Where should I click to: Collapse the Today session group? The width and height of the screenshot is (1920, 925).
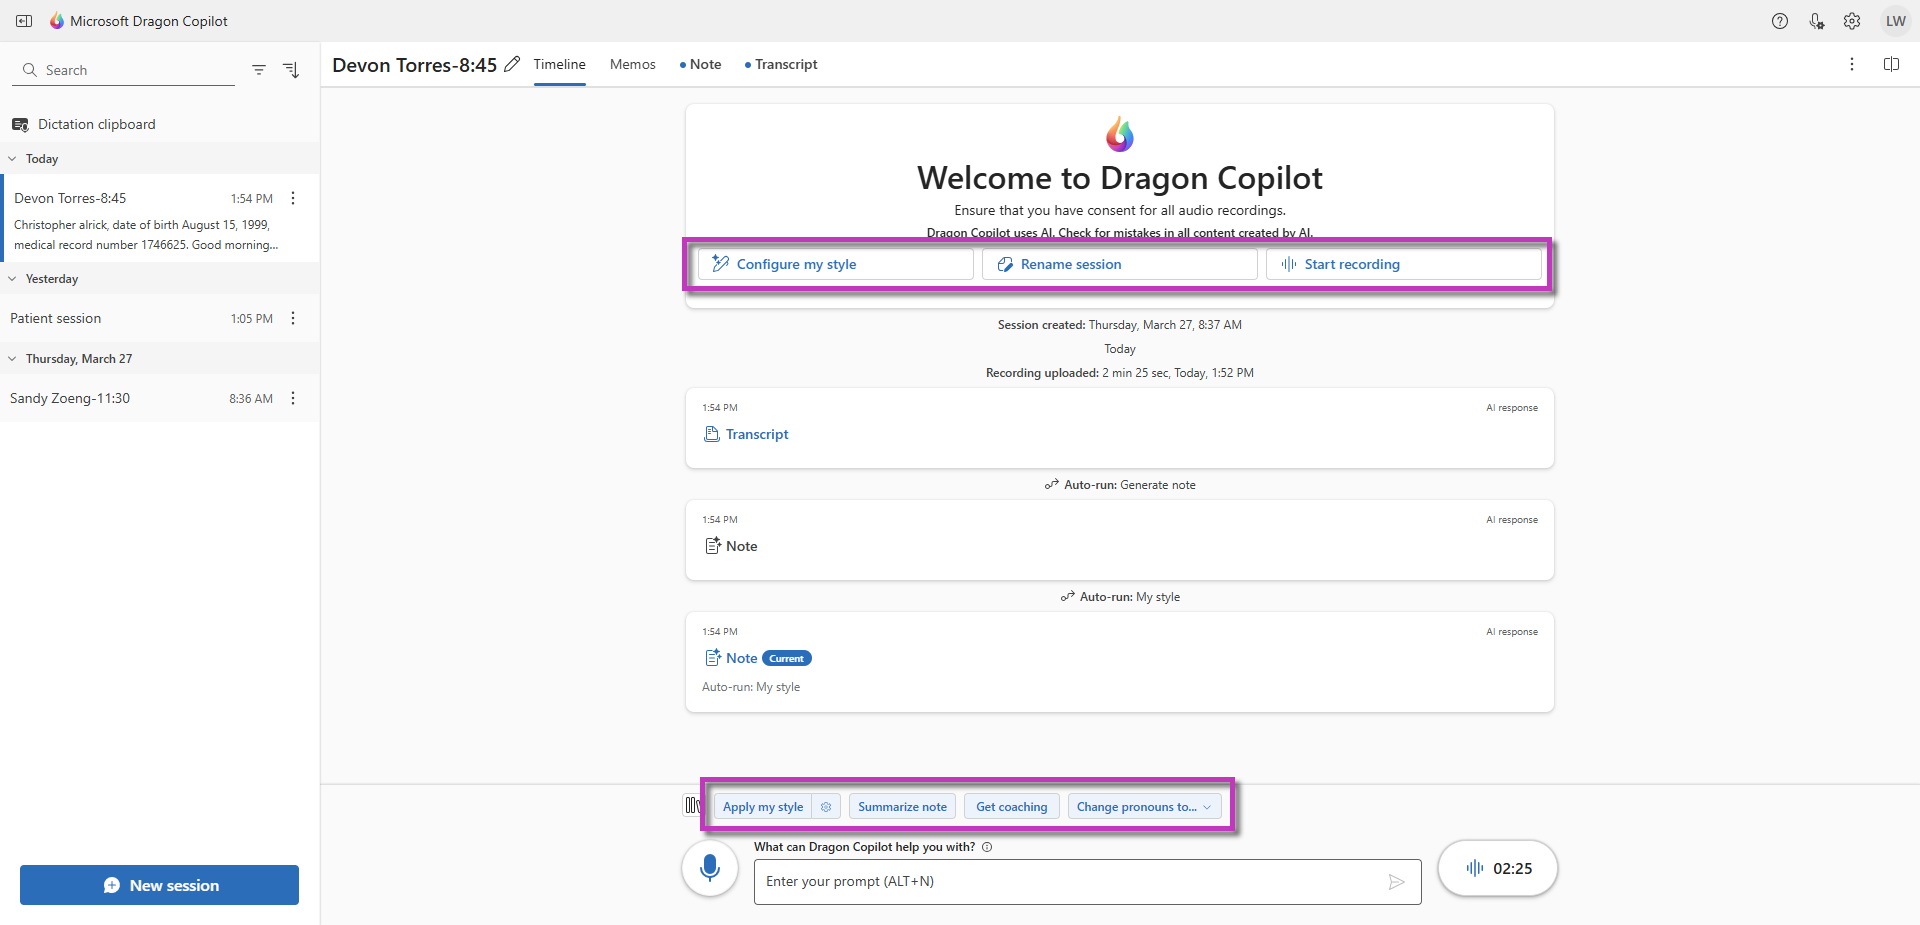(x=13, y=159)
